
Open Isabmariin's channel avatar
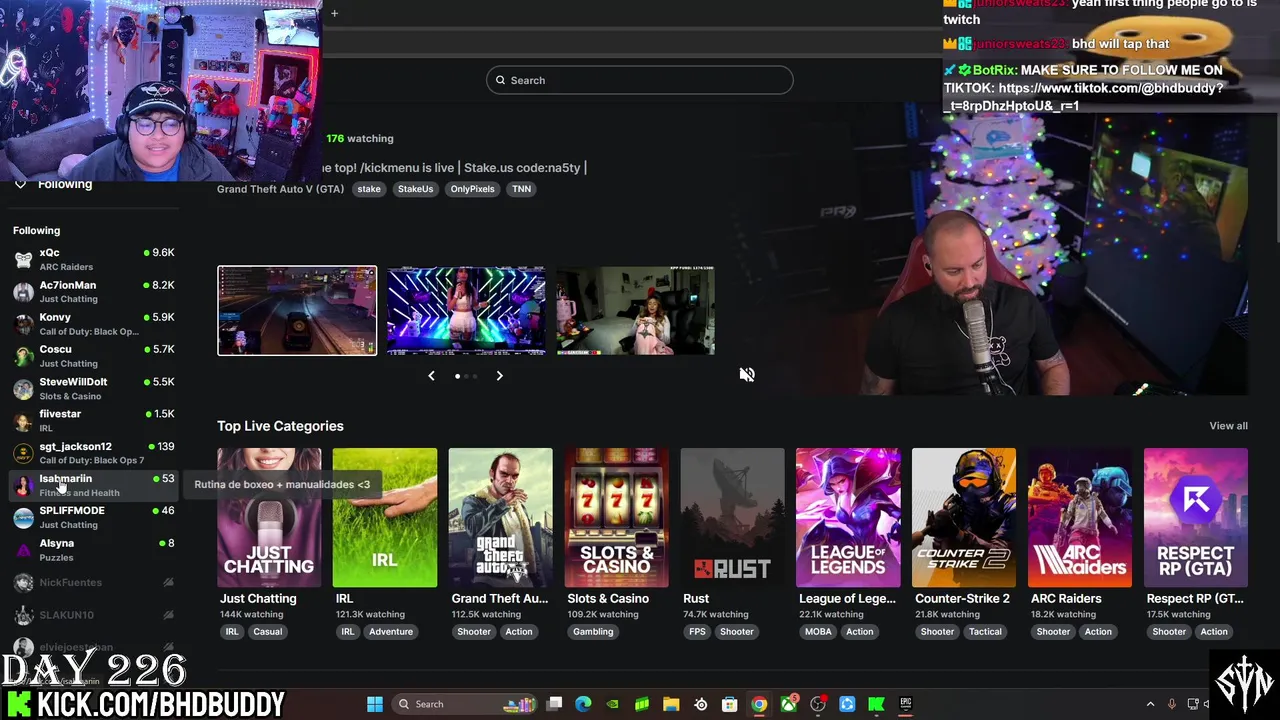pos(23,485)
